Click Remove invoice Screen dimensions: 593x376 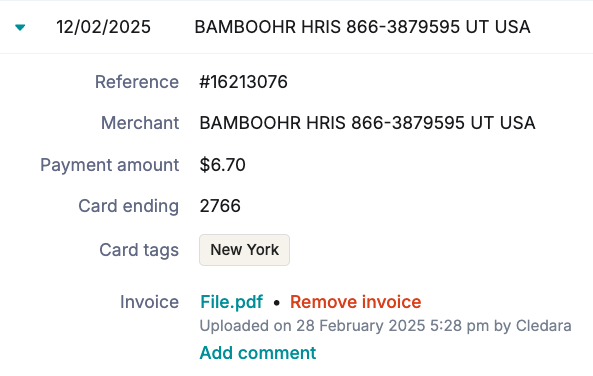[355, 302]
